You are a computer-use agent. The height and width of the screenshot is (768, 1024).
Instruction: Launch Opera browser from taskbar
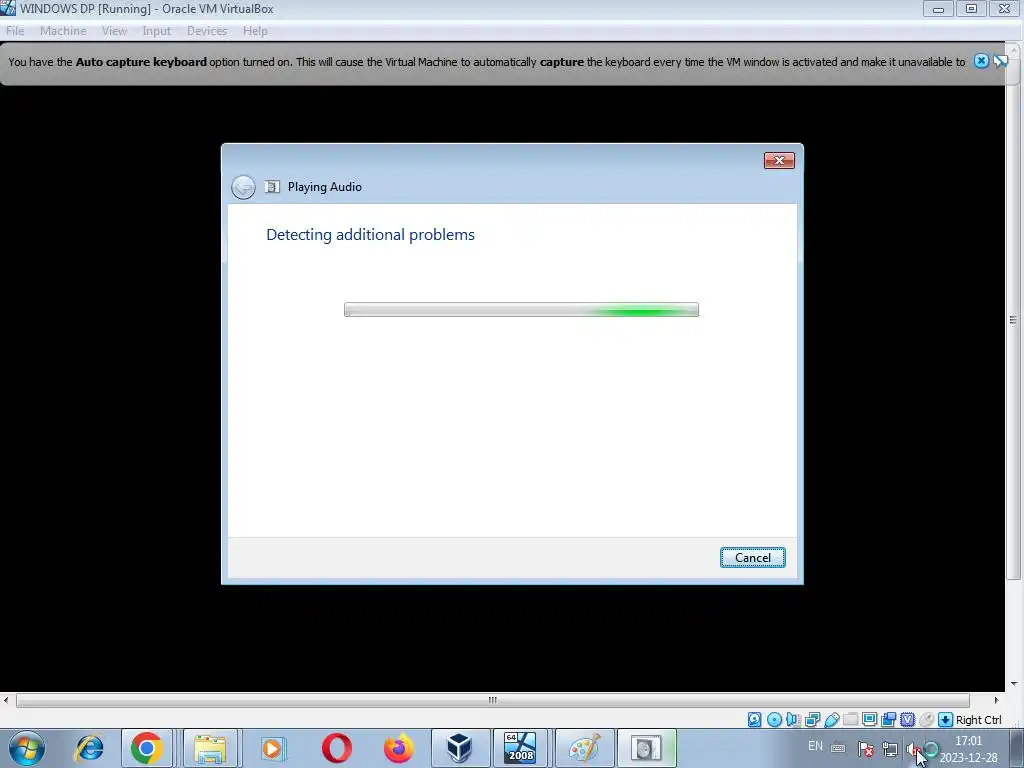[x=336, y=748]
